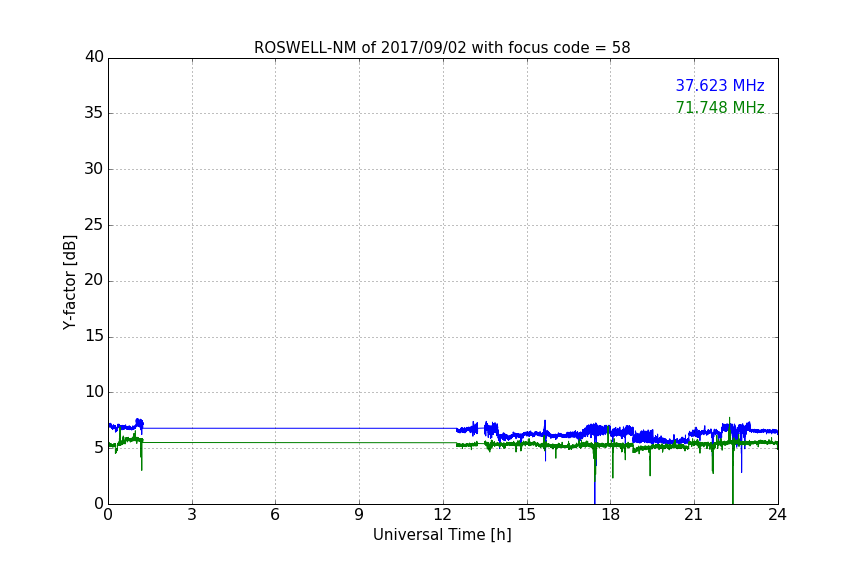Viewport: 864px width, 576px height.
Task: Click y-axis tick label 40
Action: pos(94,57)
